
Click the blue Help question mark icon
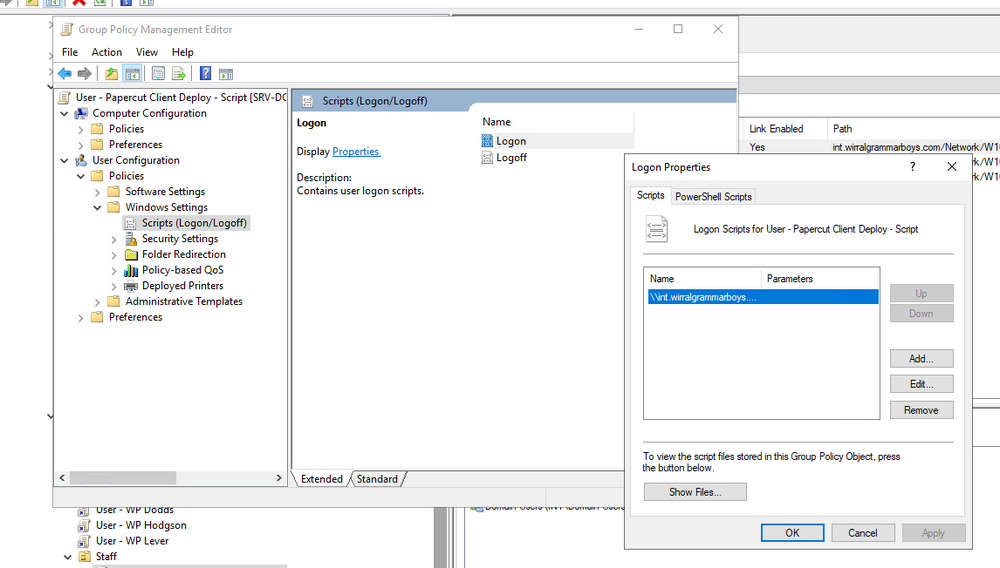click(x=205, y=74)
